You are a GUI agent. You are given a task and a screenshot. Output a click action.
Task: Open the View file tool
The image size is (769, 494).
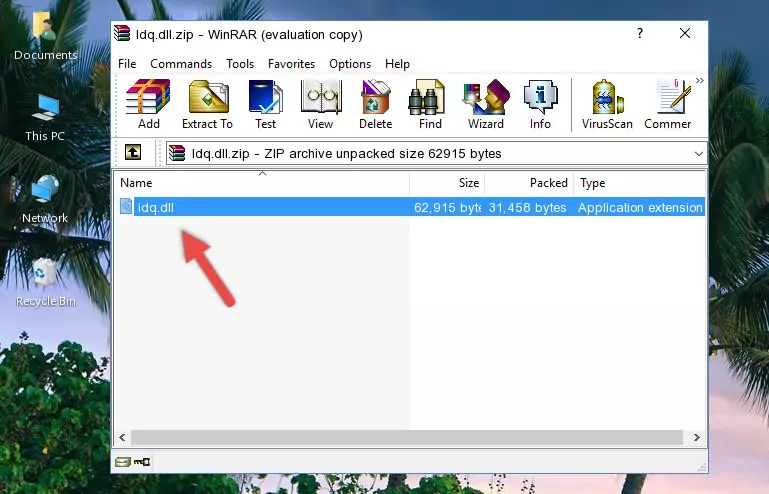[x=321, y=104]
